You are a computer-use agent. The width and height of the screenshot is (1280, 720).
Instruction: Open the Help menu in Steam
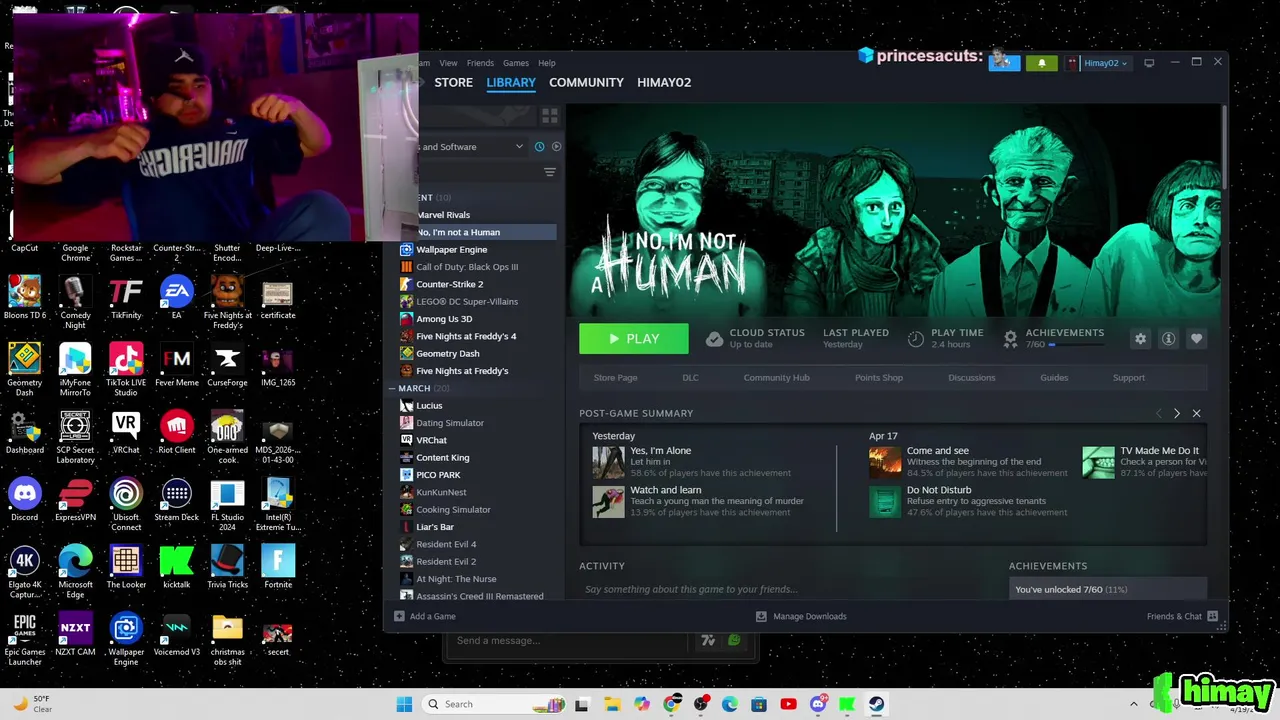547,63
